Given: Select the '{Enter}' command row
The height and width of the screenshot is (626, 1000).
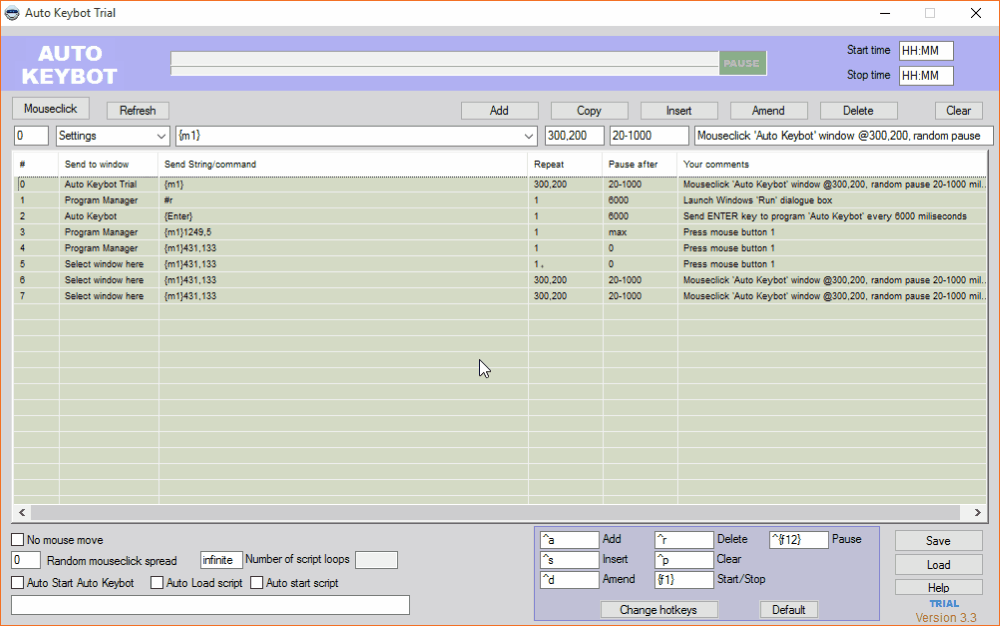Looking at the screenshot, I should [x=500, y=216].
